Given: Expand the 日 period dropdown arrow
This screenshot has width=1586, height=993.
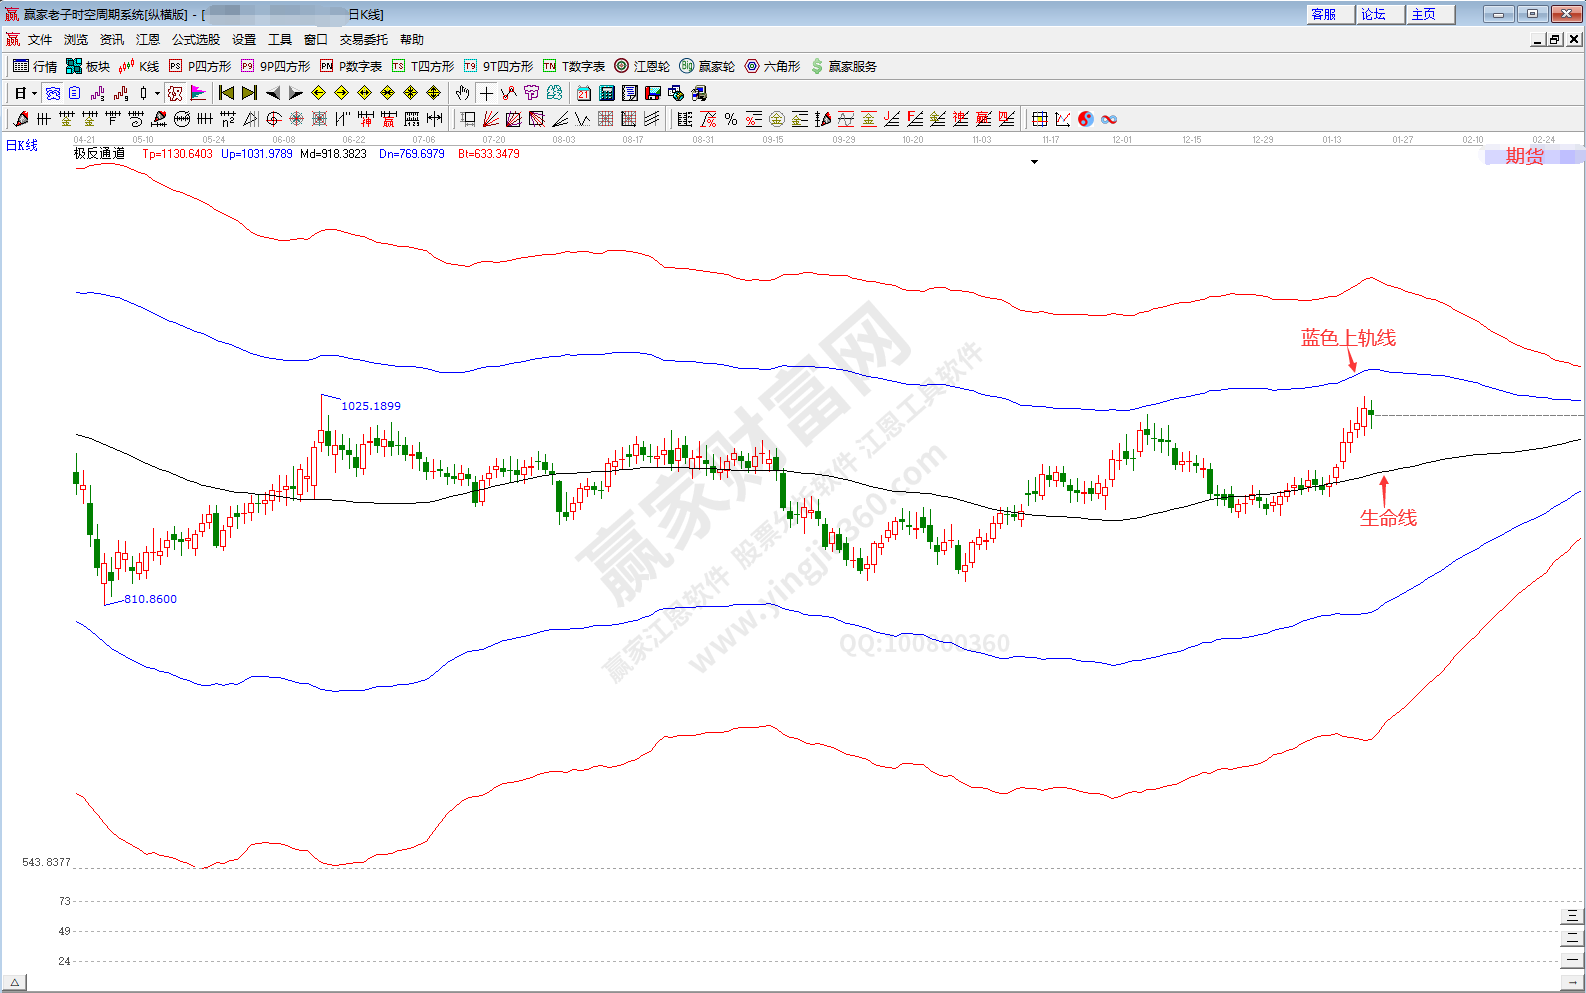Looking at the screenshot, I should click(34, 94).
